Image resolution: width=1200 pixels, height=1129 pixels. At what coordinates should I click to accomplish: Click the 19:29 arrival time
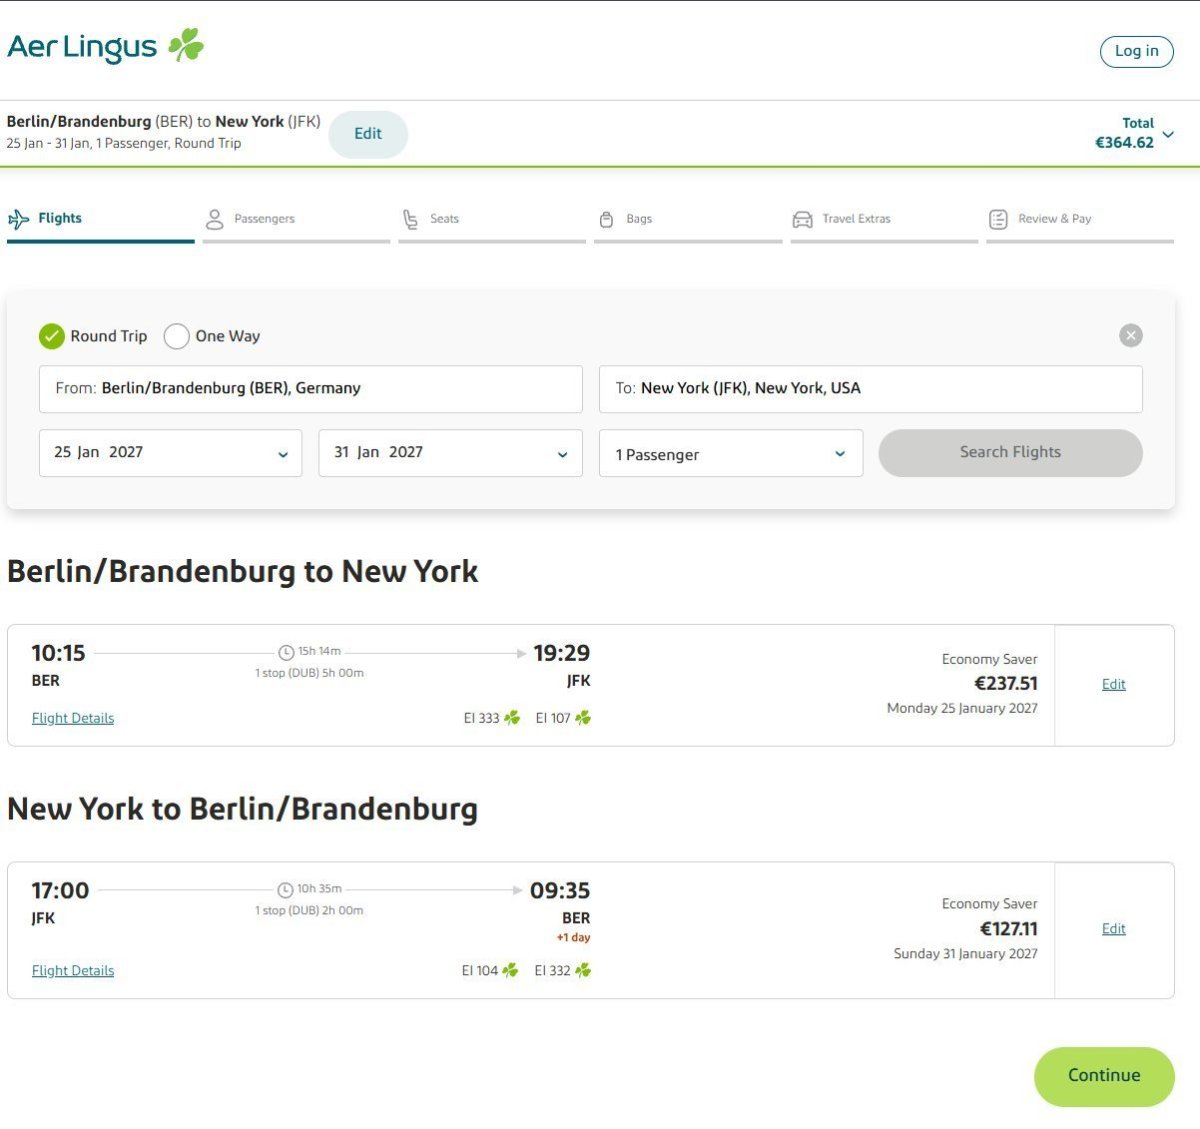562,653
